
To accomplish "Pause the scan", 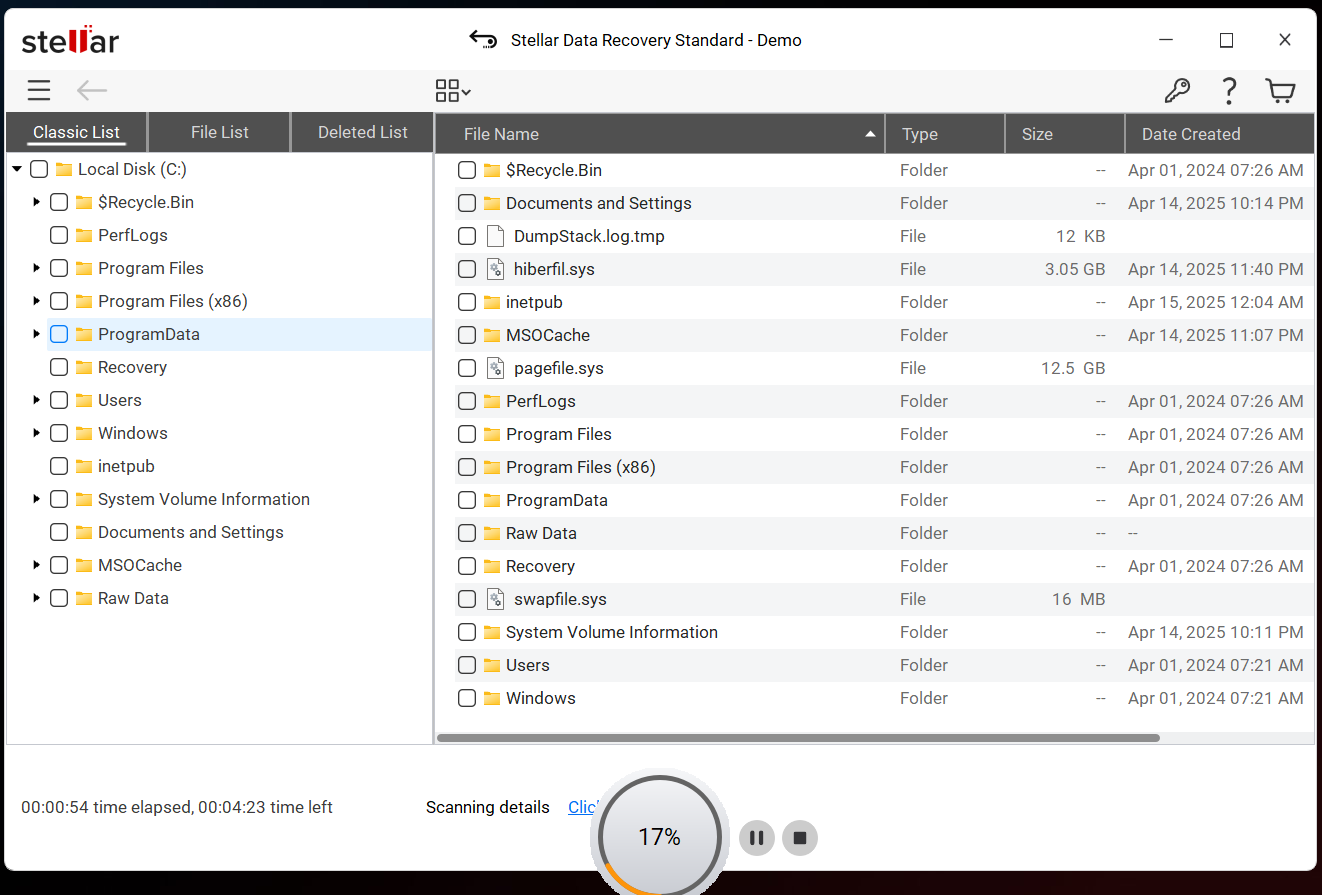I will 757,838.
